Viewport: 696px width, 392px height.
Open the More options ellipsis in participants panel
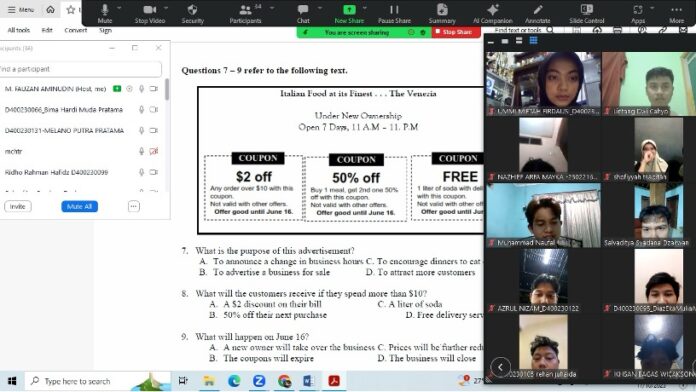[134, 206]
